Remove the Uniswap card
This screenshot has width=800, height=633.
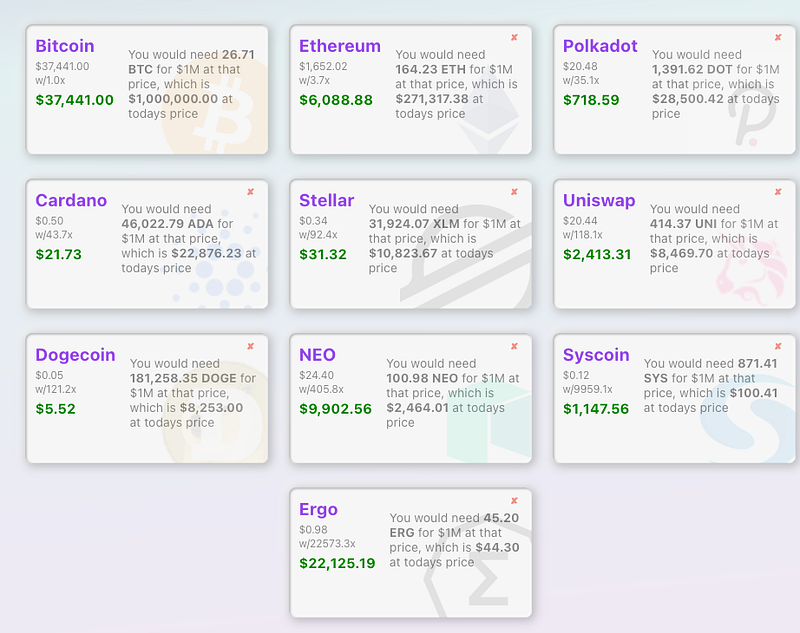click(x=778, y=192)
